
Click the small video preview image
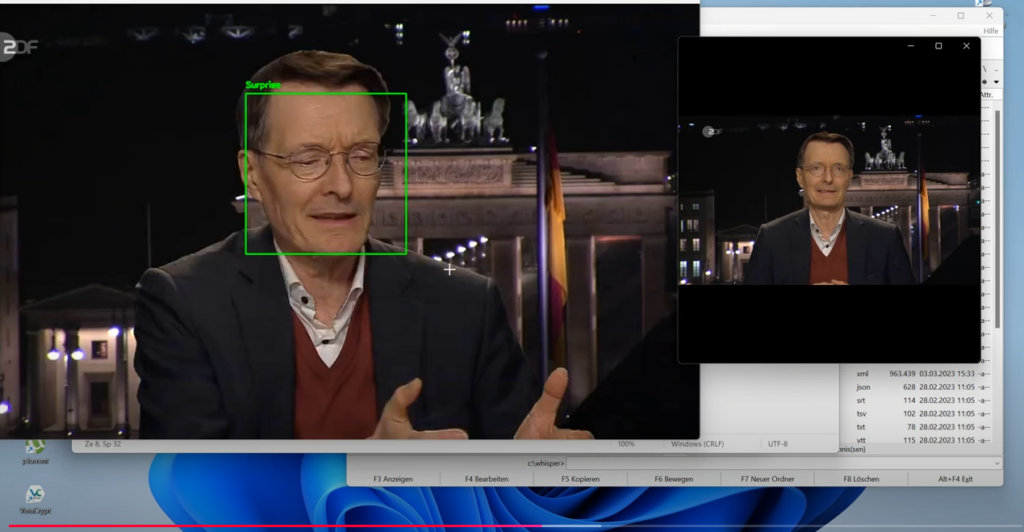point(829,200)
